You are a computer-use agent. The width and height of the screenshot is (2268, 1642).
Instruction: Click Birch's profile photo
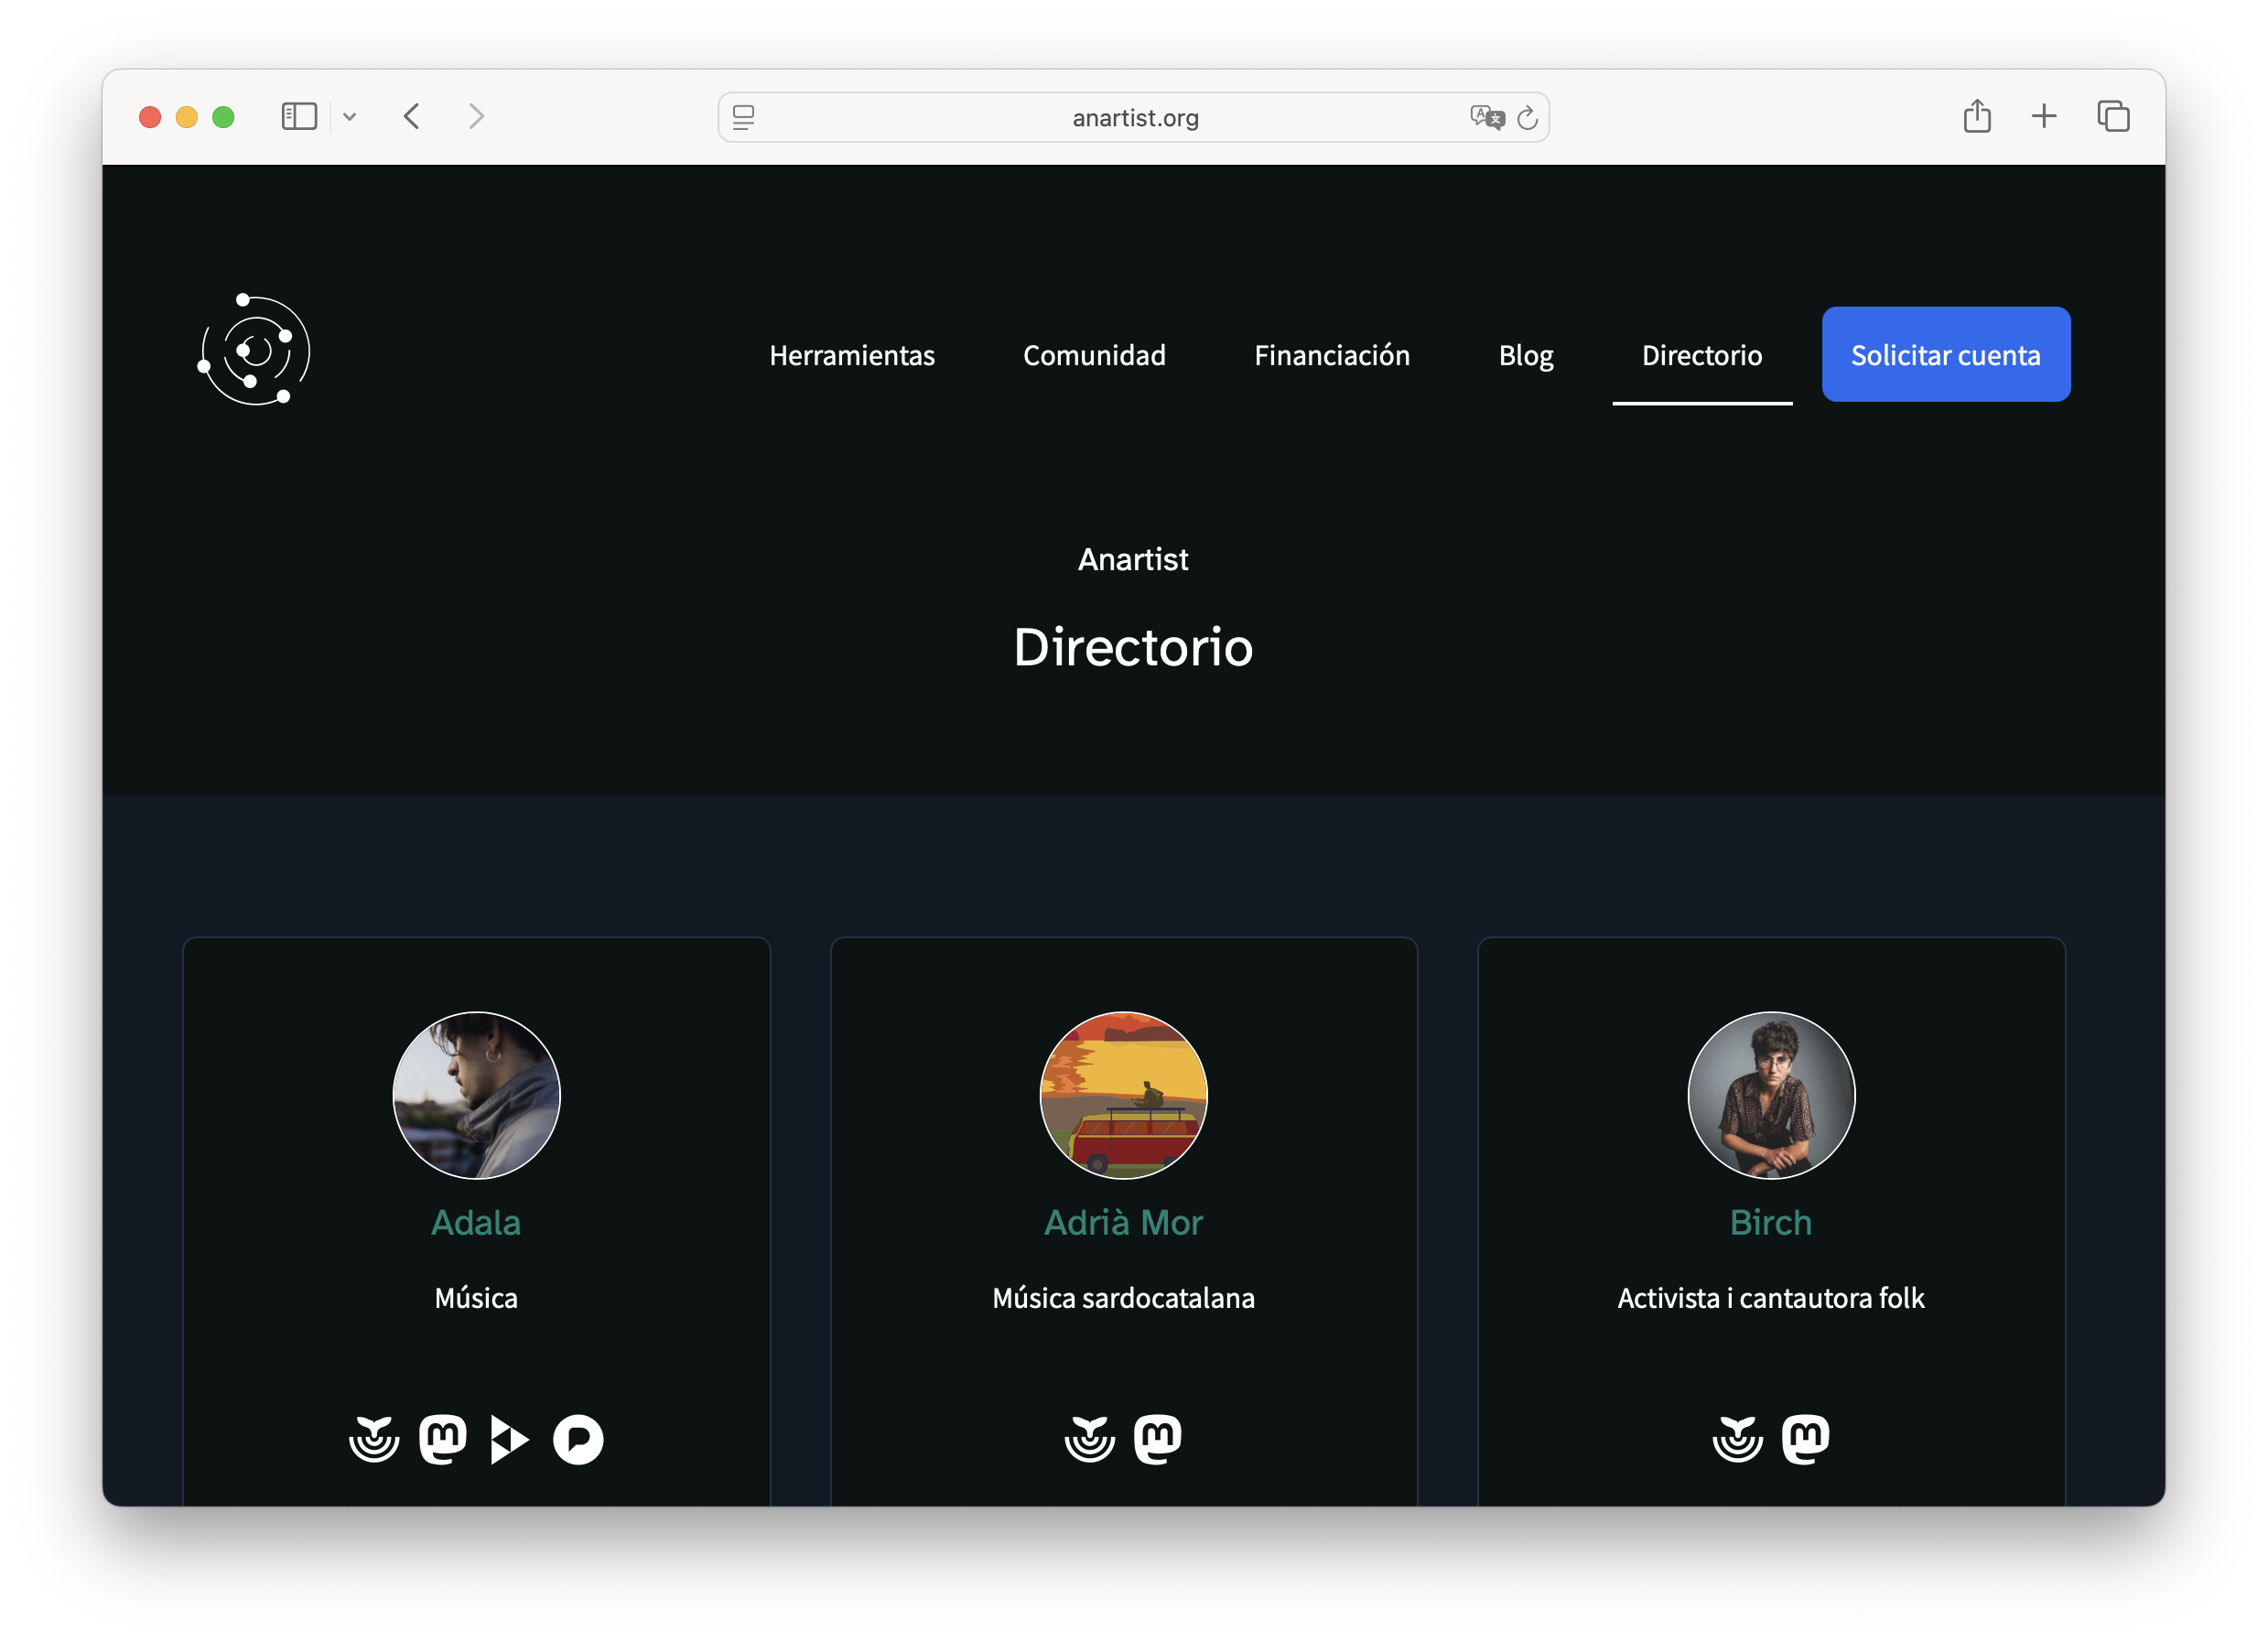point(1770,1095)
